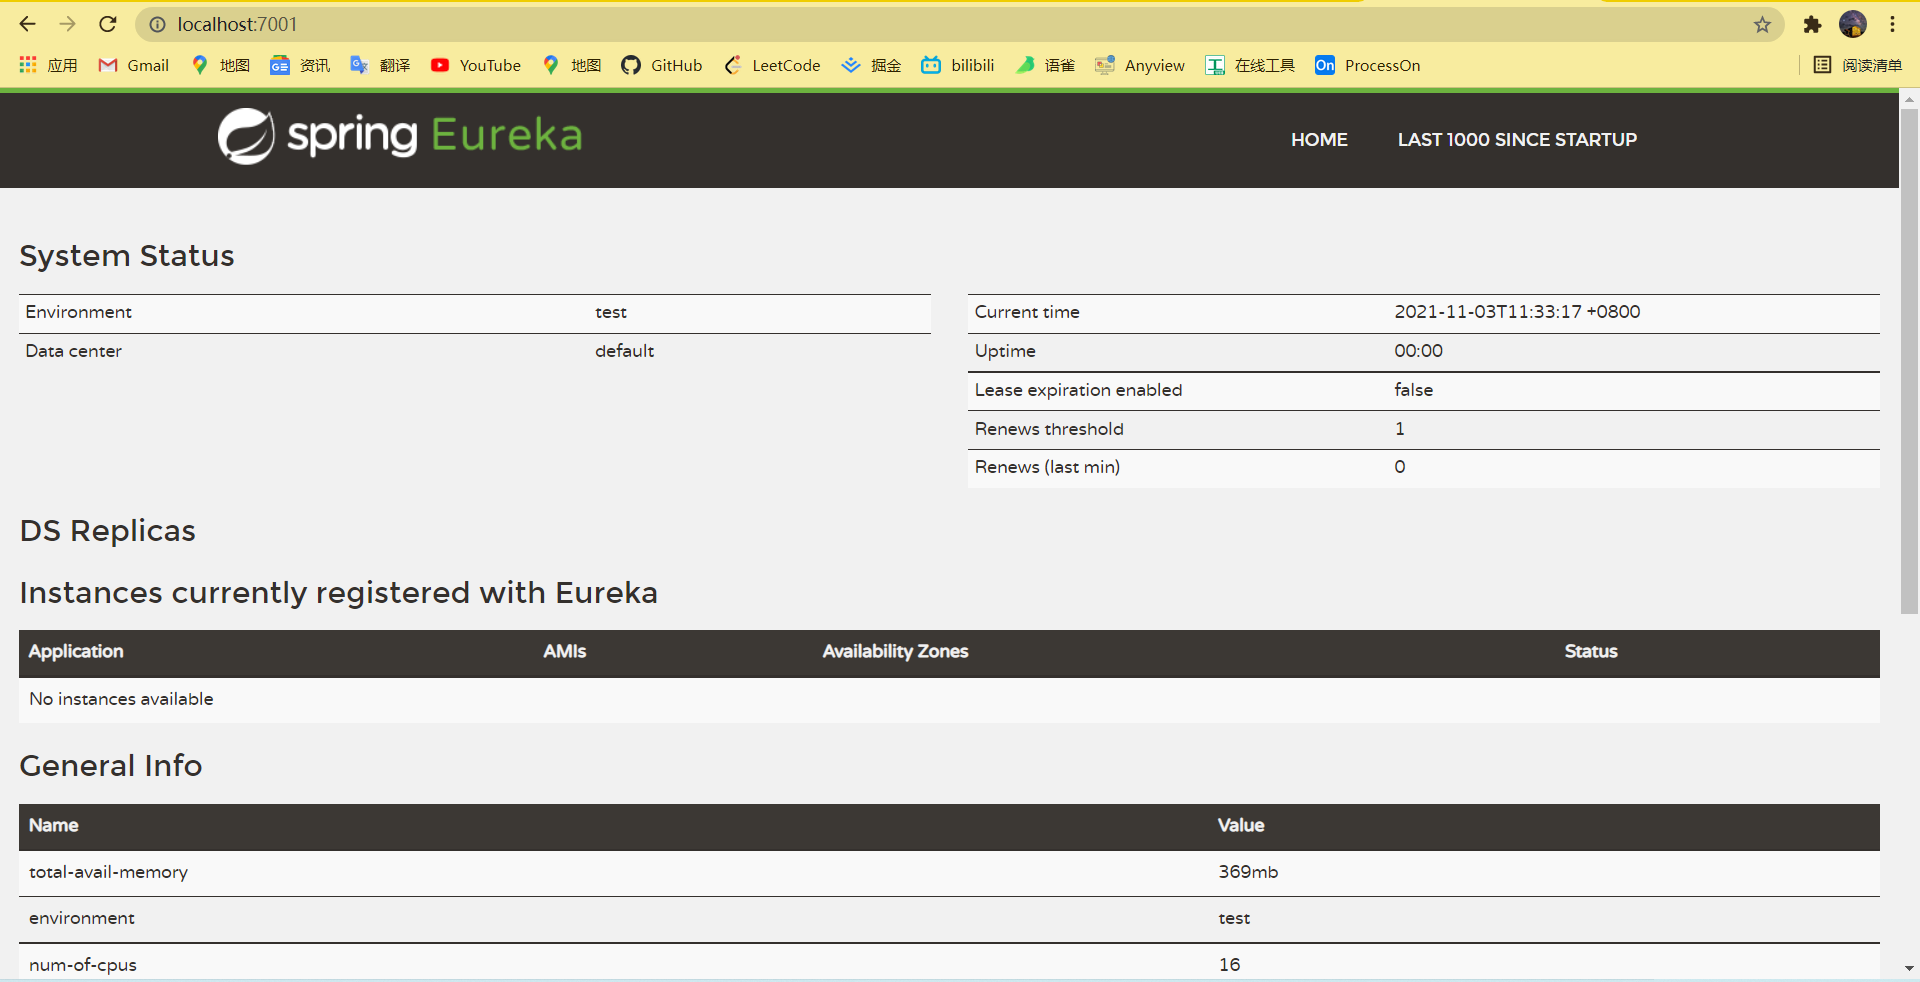Select the Renews threshold label
The height and width of the screenshot is (982, 1920).
coord(1049,429)
